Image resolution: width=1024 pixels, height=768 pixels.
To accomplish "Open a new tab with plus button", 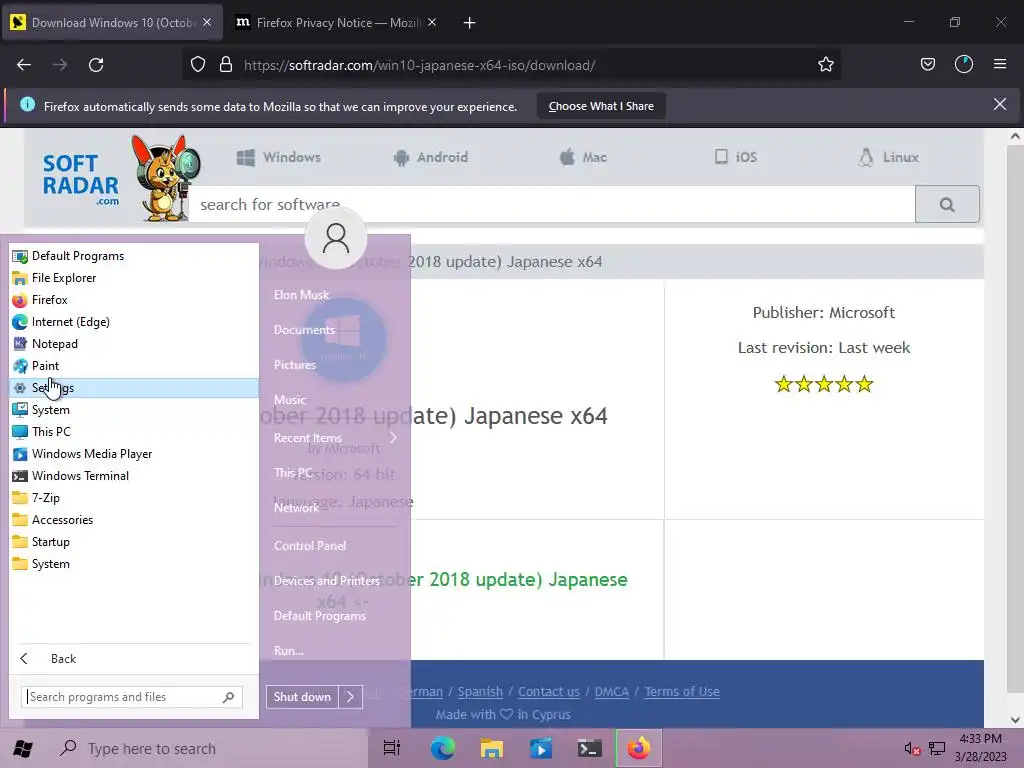I will tap(469, 23).
